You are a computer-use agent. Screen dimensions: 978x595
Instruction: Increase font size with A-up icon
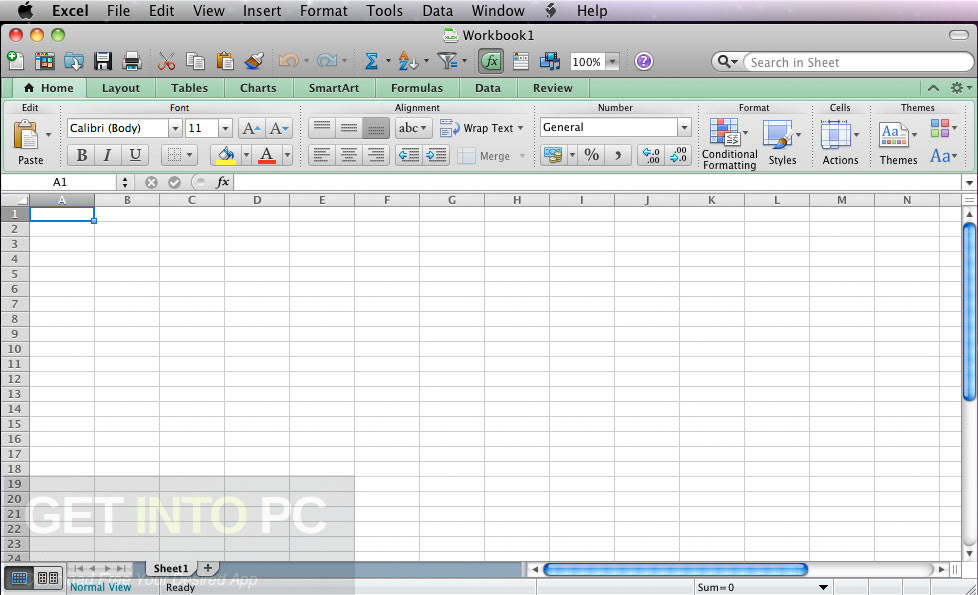251,128
